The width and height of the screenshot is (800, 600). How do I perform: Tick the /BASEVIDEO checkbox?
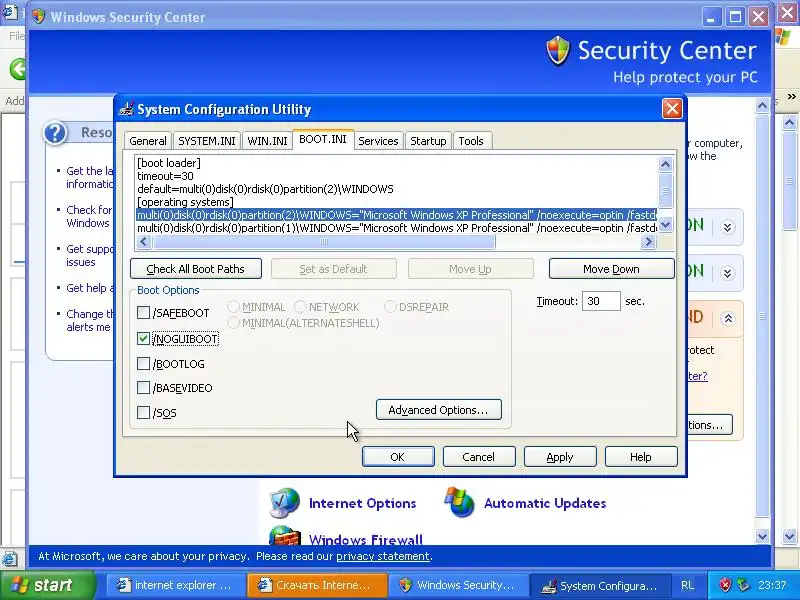143,388
